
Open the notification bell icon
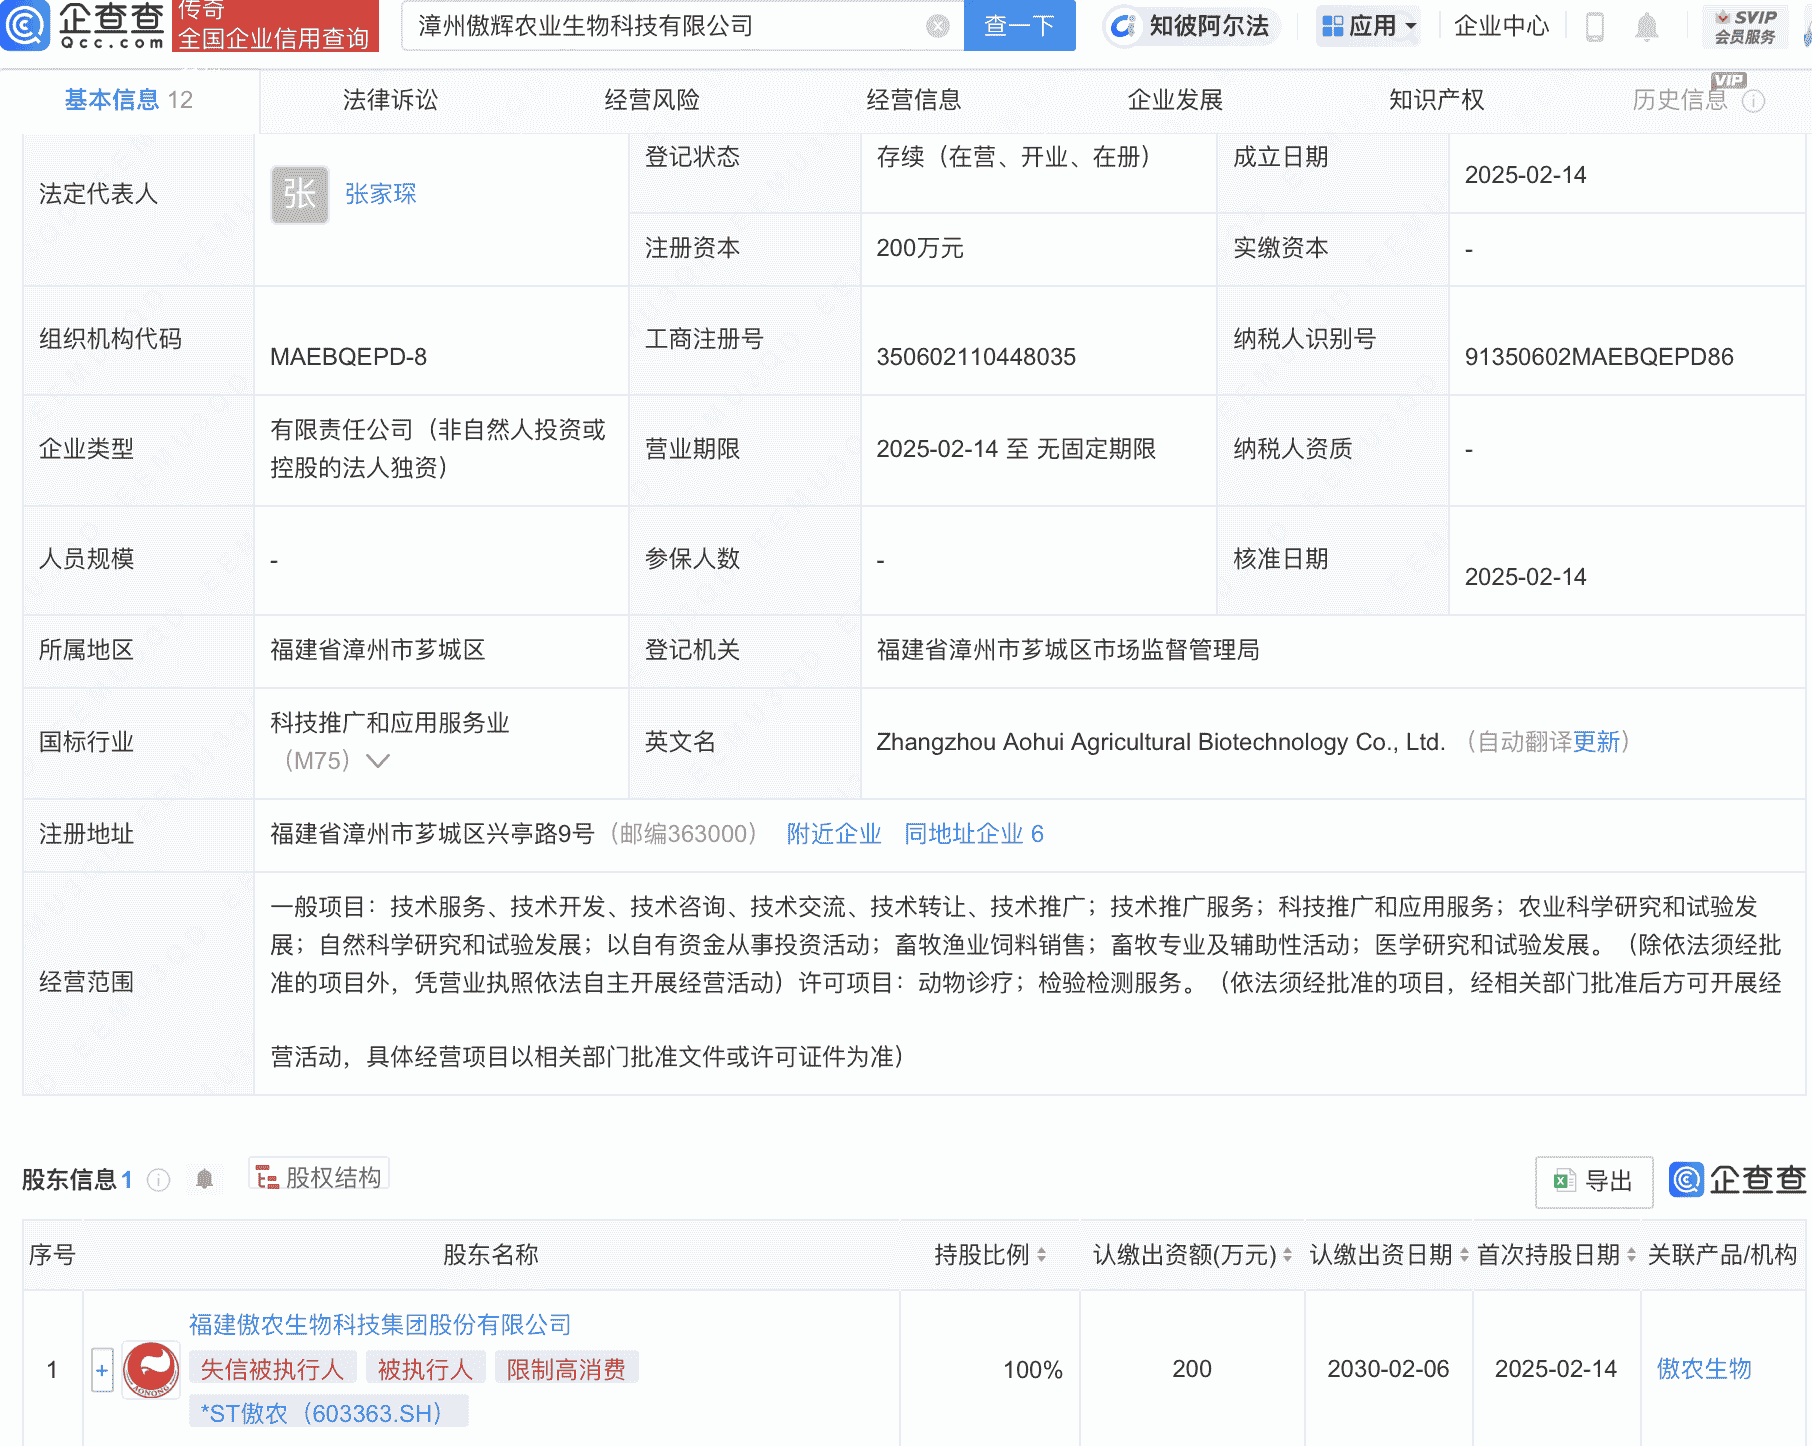(x=1648, y=27)
